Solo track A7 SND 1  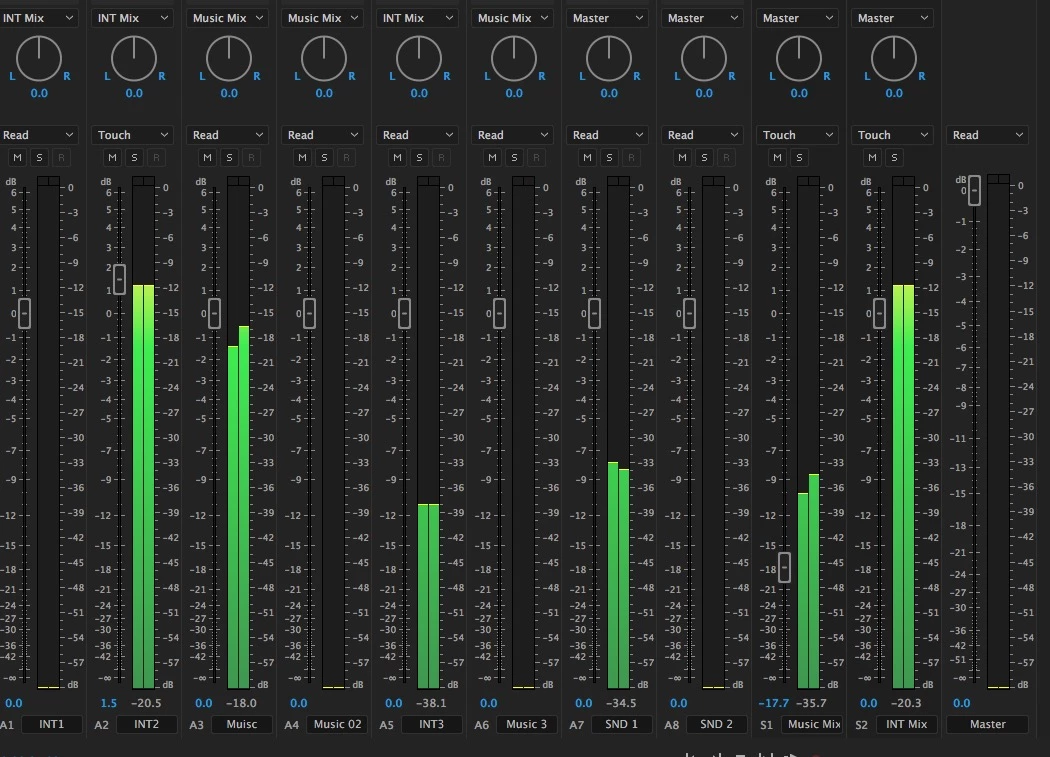610,157
